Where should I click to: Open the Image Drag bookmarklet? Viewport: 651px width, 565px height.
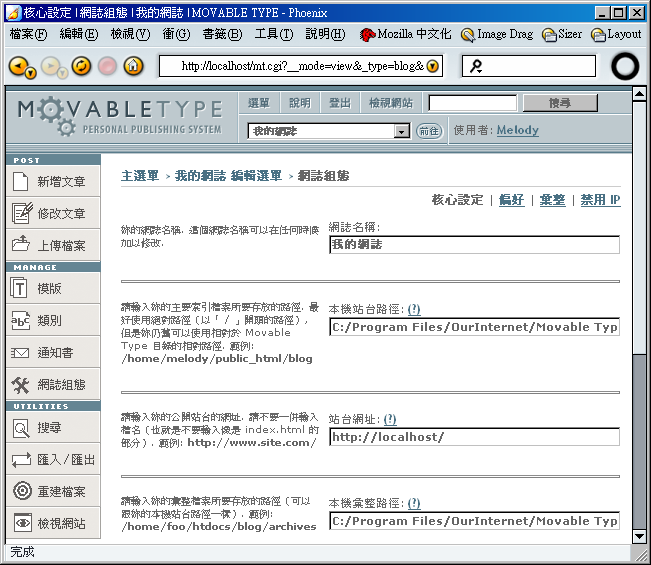tap(497, 34)
